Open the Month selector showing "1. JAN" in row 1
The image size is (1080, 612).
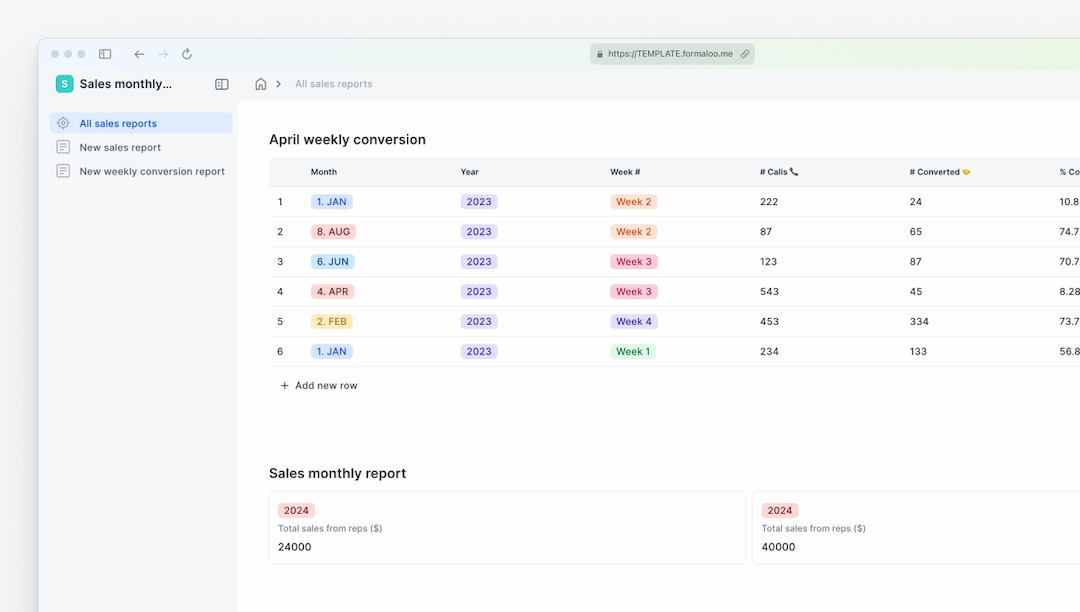331,201
